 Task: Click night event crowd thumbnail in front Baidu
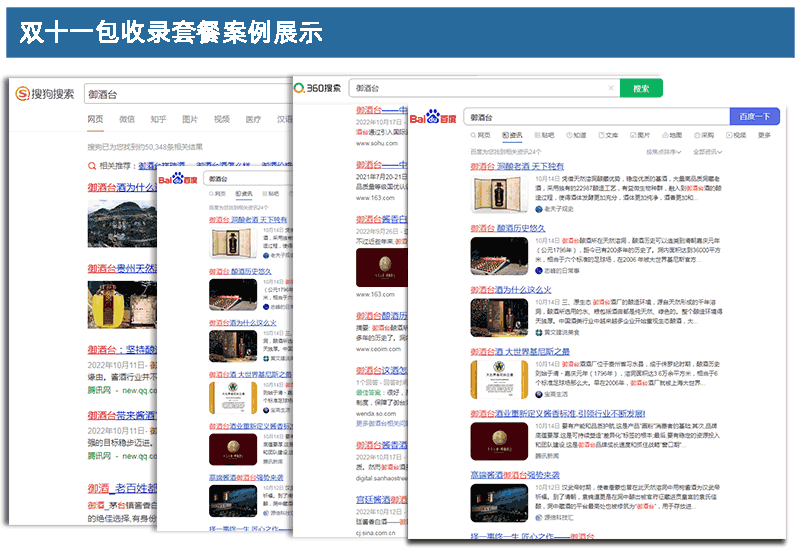499,256
